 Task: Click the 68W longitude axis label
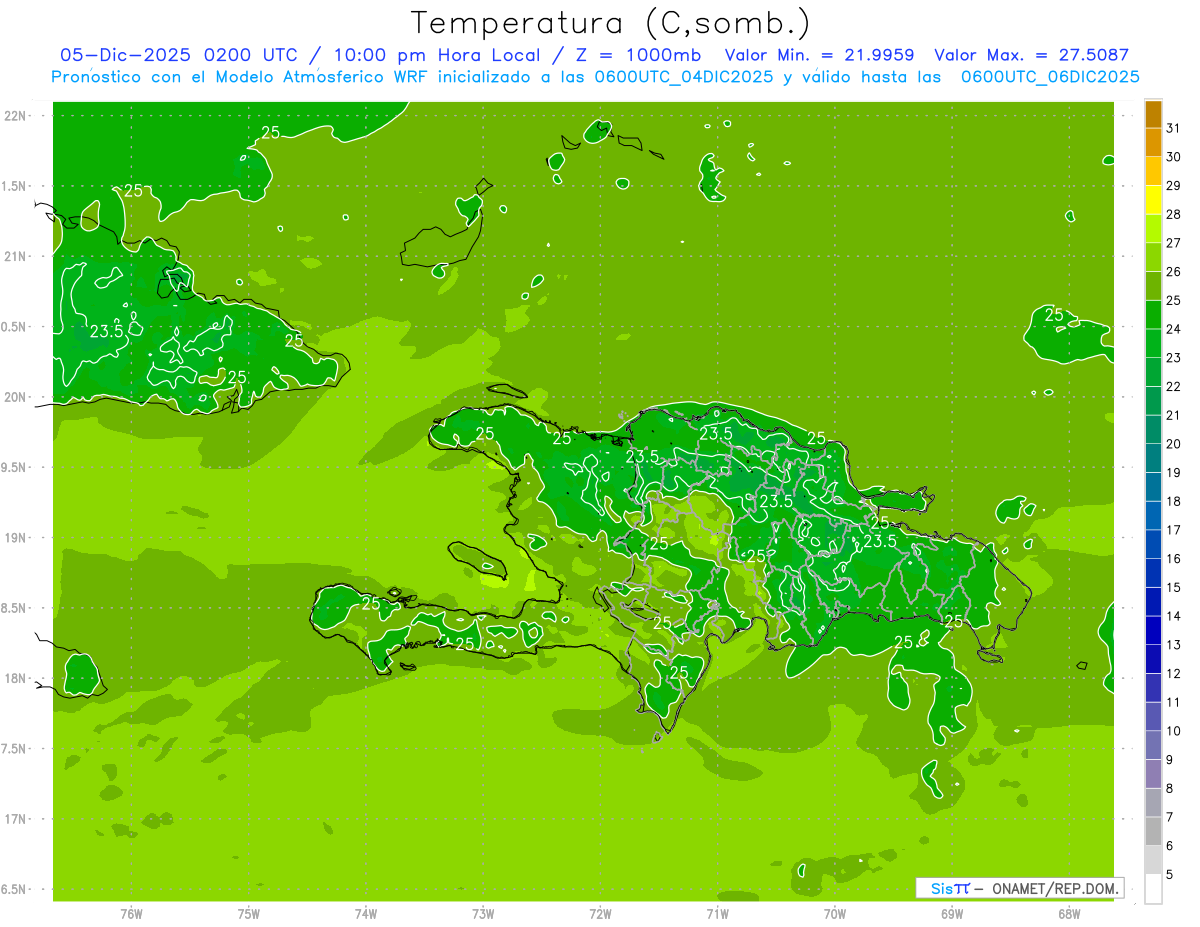[x=1069, y=913]
